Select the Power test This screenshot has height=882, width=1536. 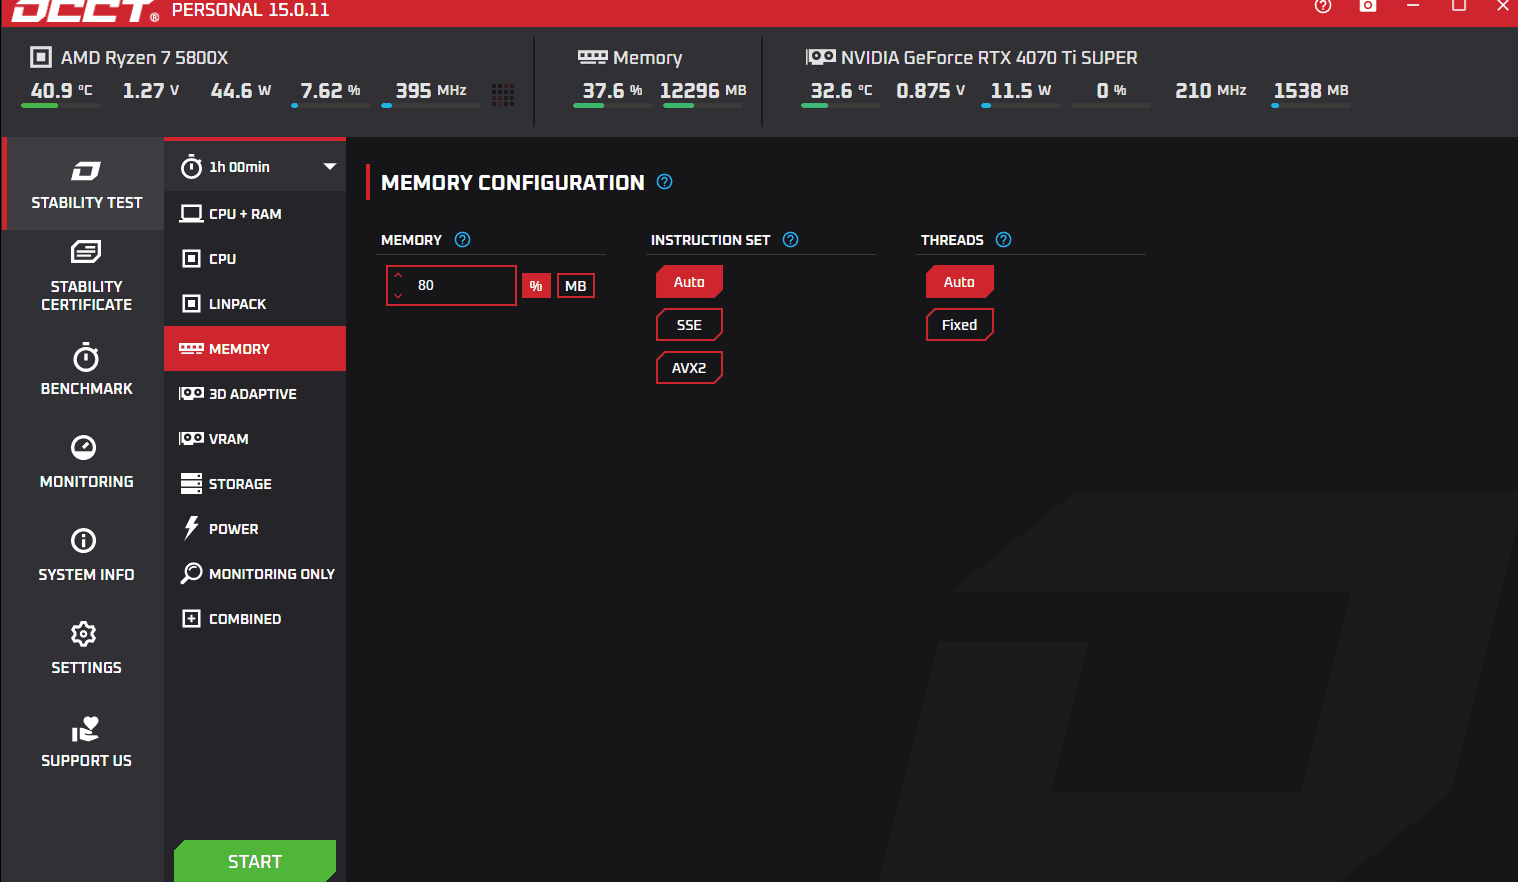(x=255, y=528)
